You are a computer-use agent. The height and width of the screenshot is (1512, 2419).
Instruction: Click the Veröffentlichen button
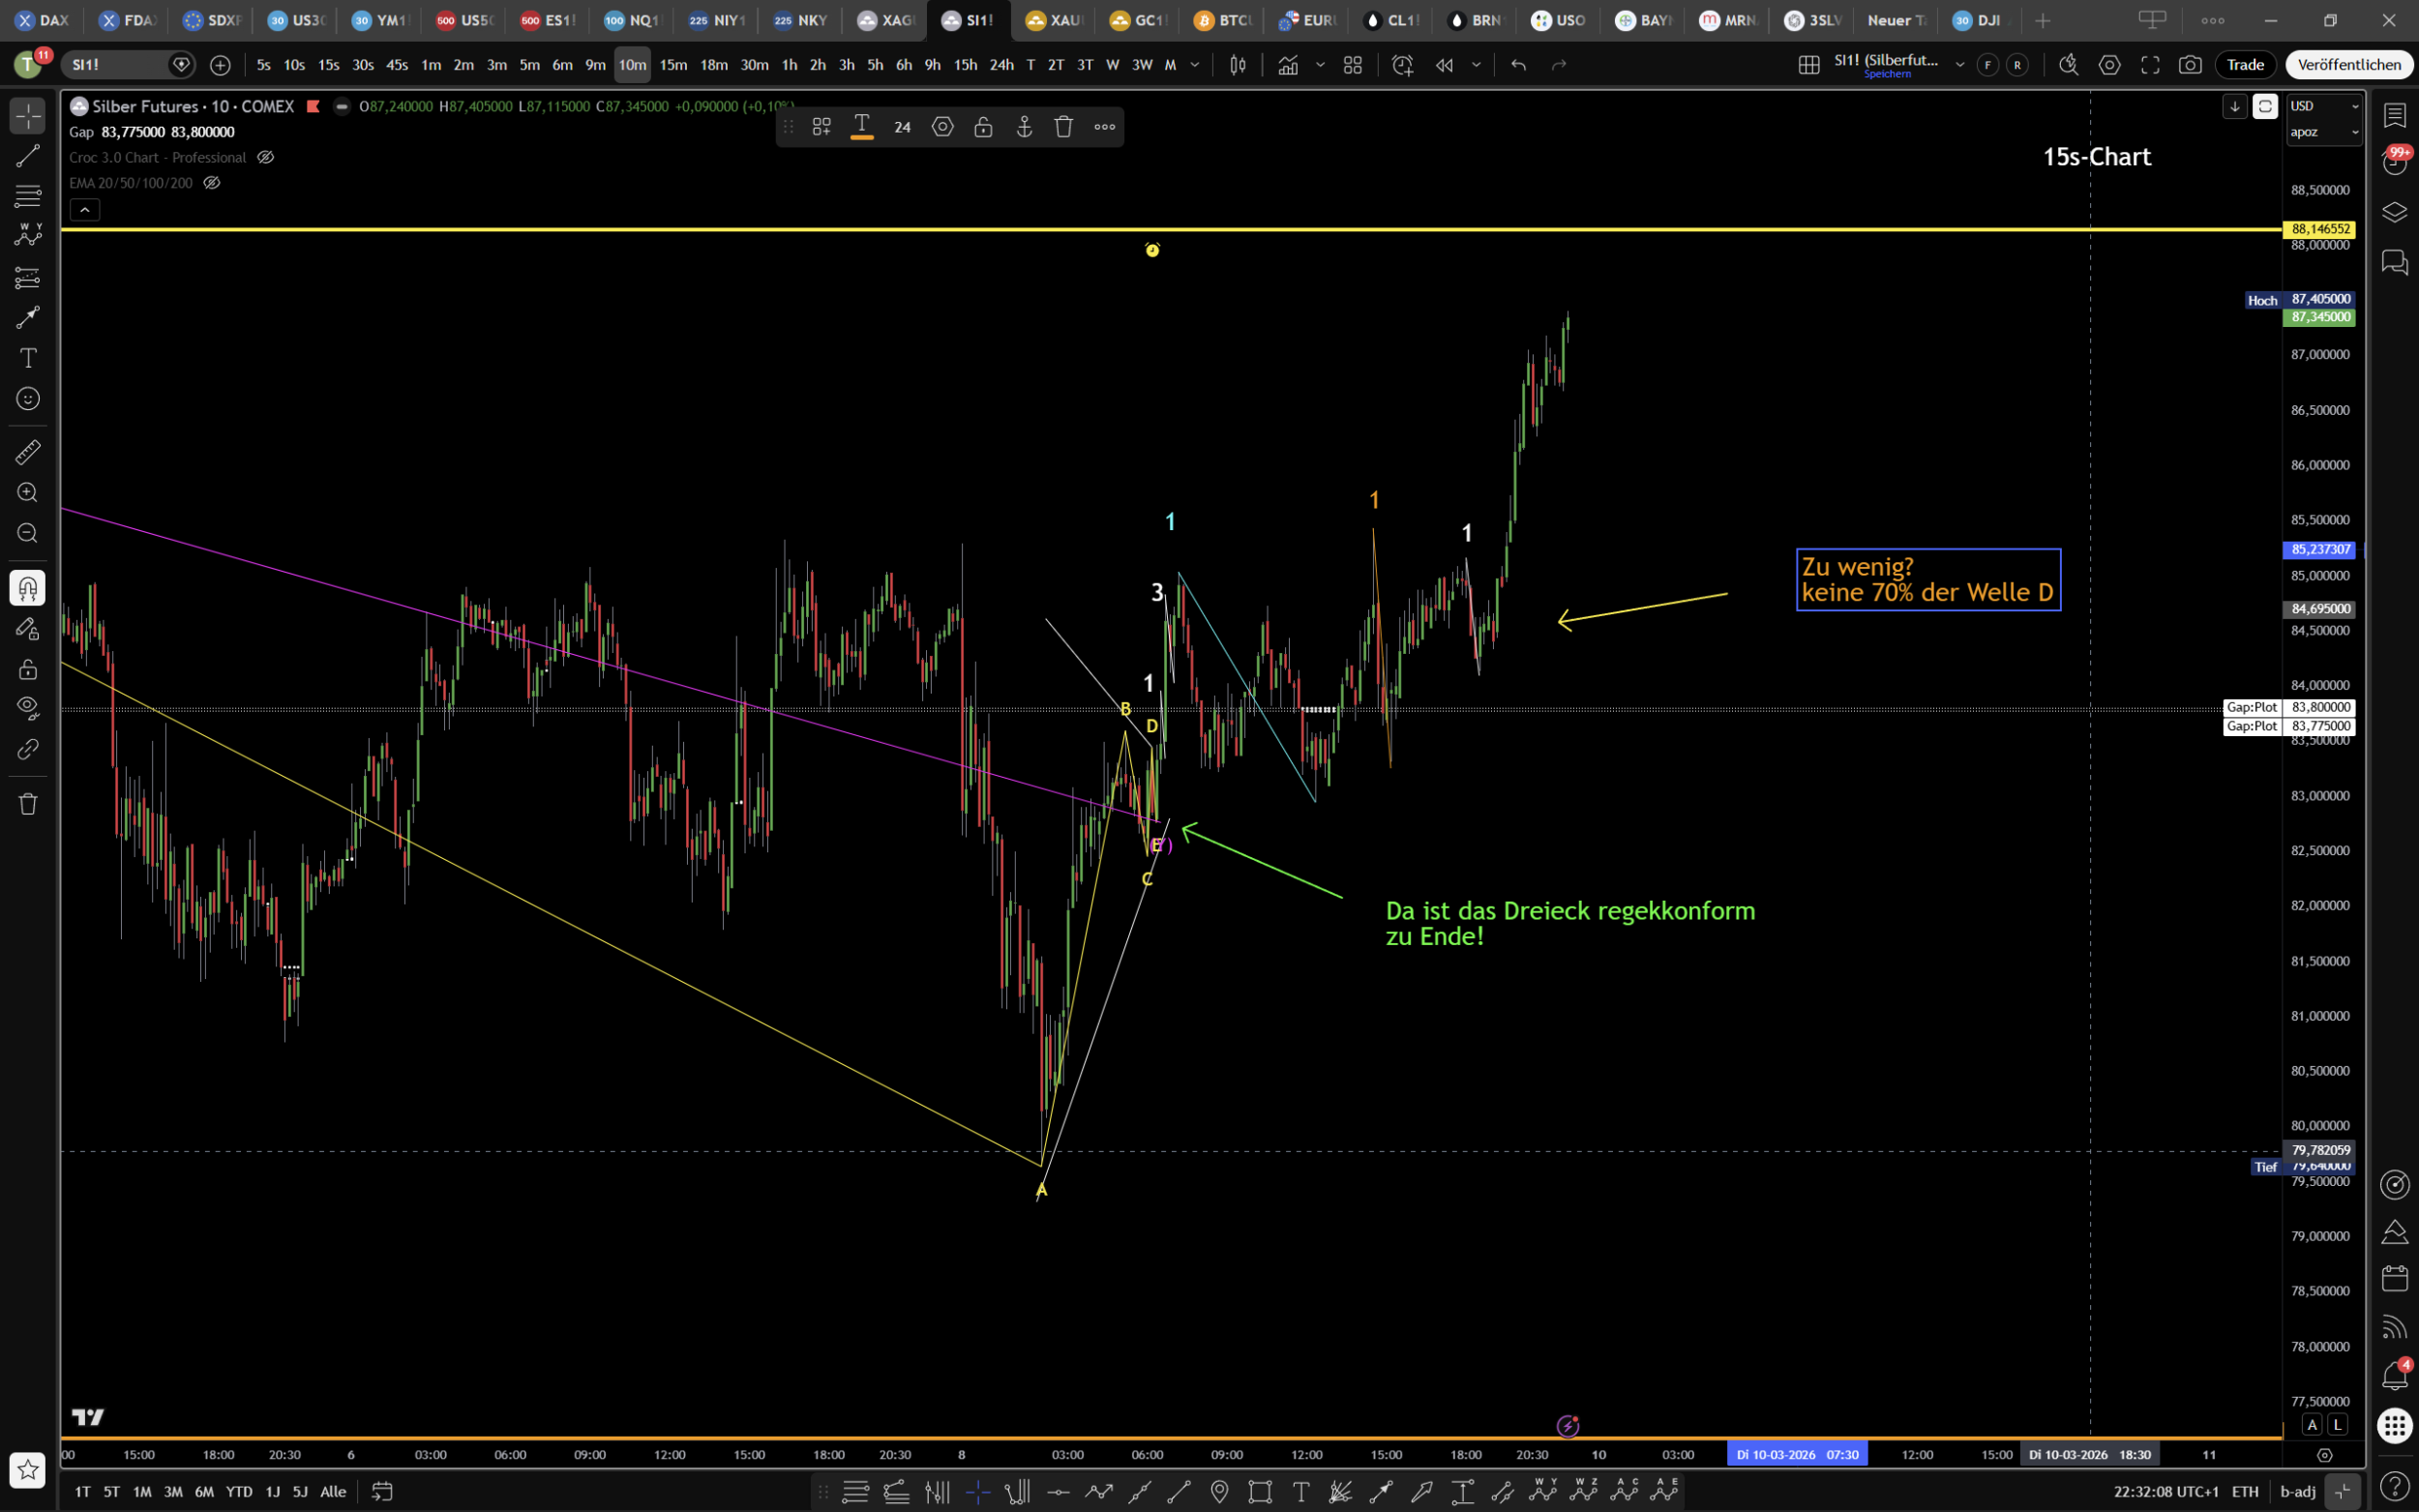[x=2348, y=65]
